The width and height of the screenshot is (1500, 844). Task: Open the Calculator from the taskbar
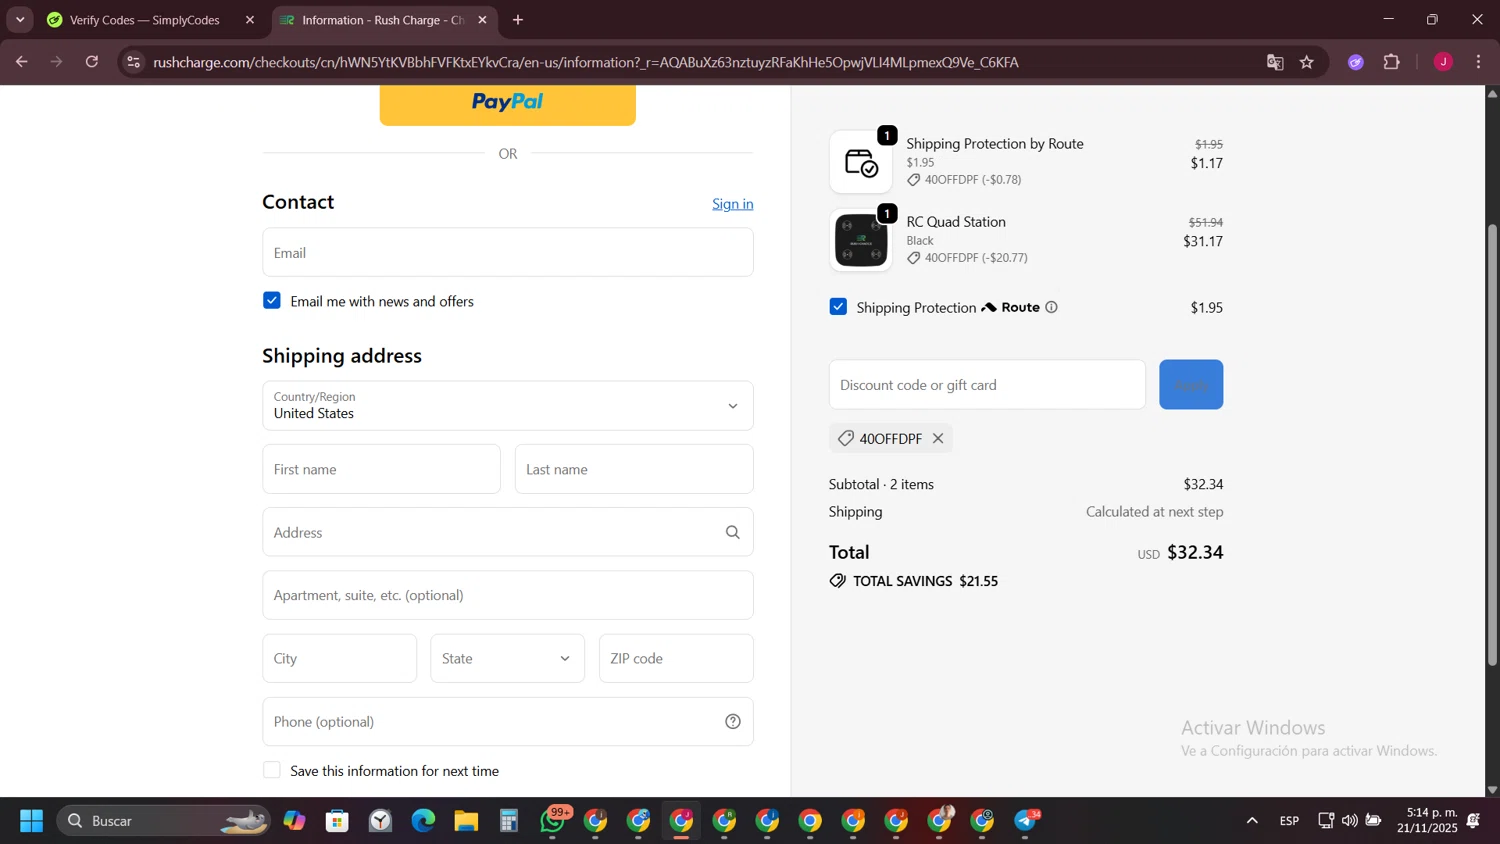coord(509,821)
